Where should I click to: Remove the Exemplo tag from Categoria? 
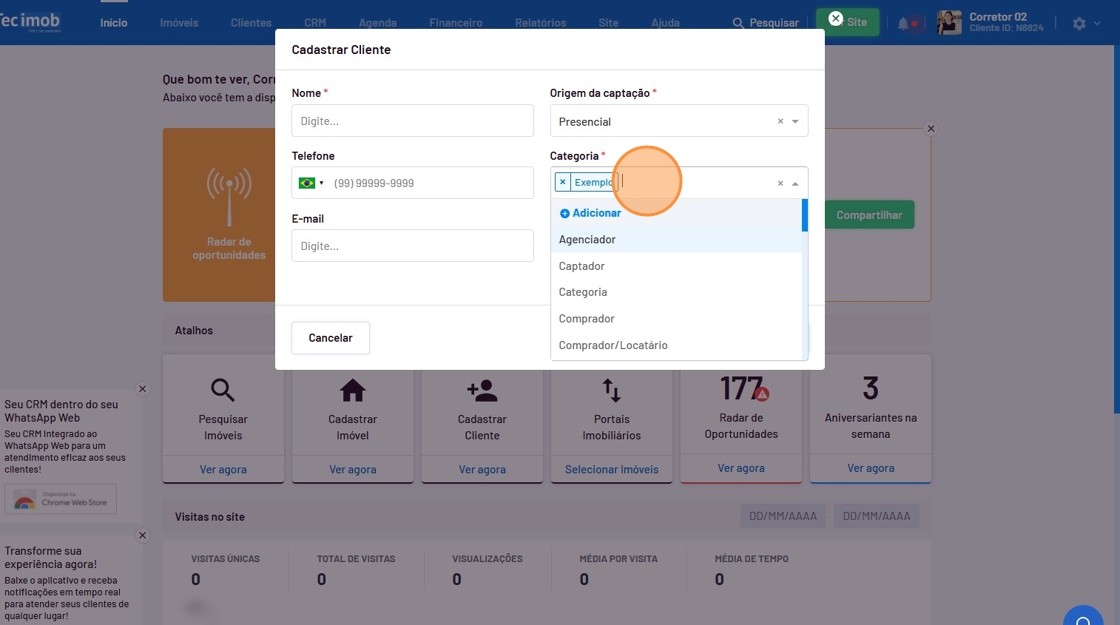point(563,183)
